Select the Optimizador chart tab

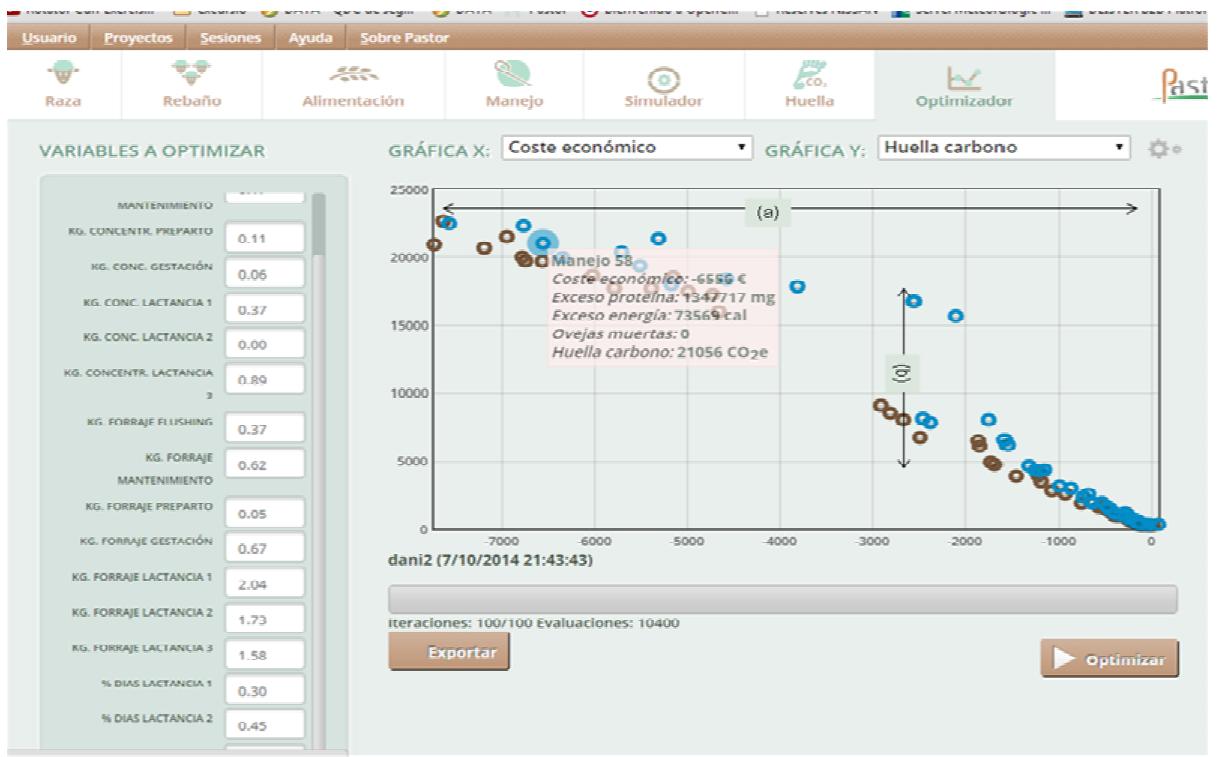964,84
